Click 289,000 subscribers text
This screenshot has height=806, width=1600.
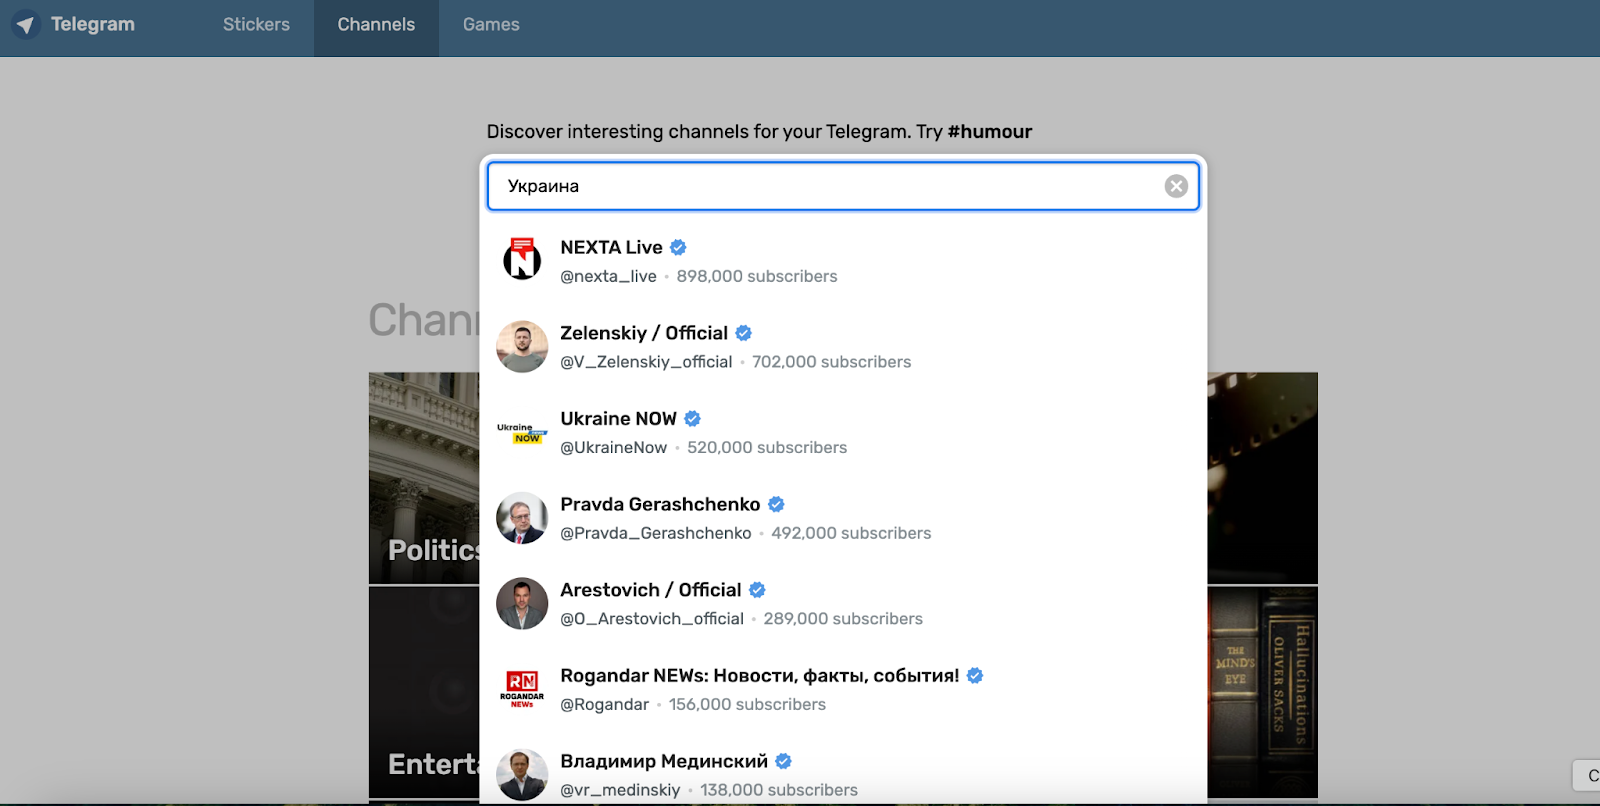coord(843,619)
